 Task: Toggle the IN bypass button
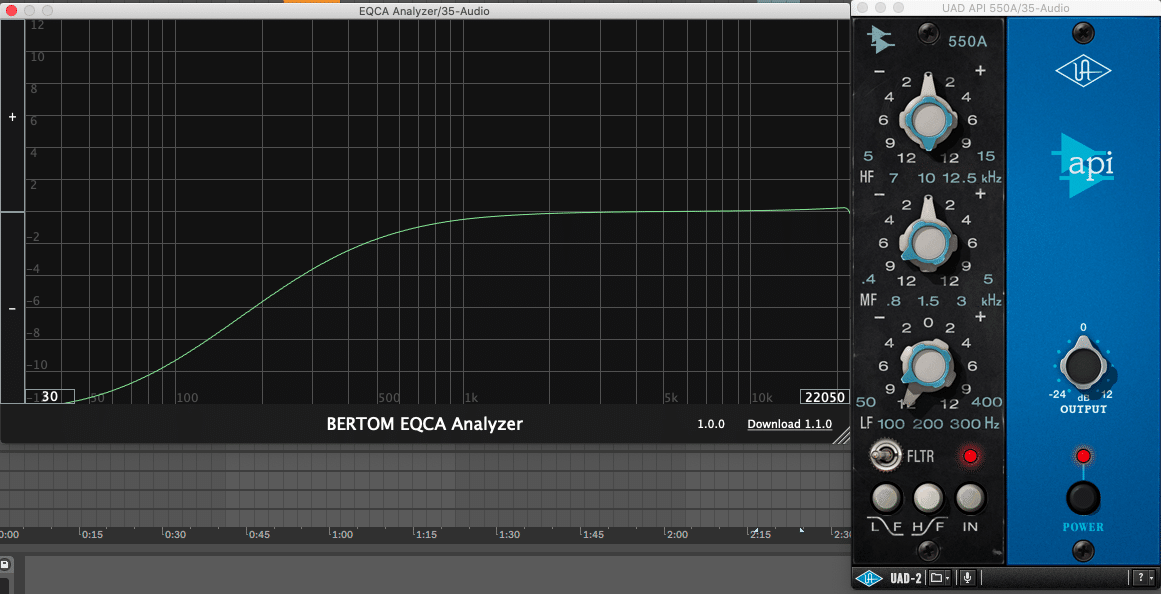coord(970,498)
